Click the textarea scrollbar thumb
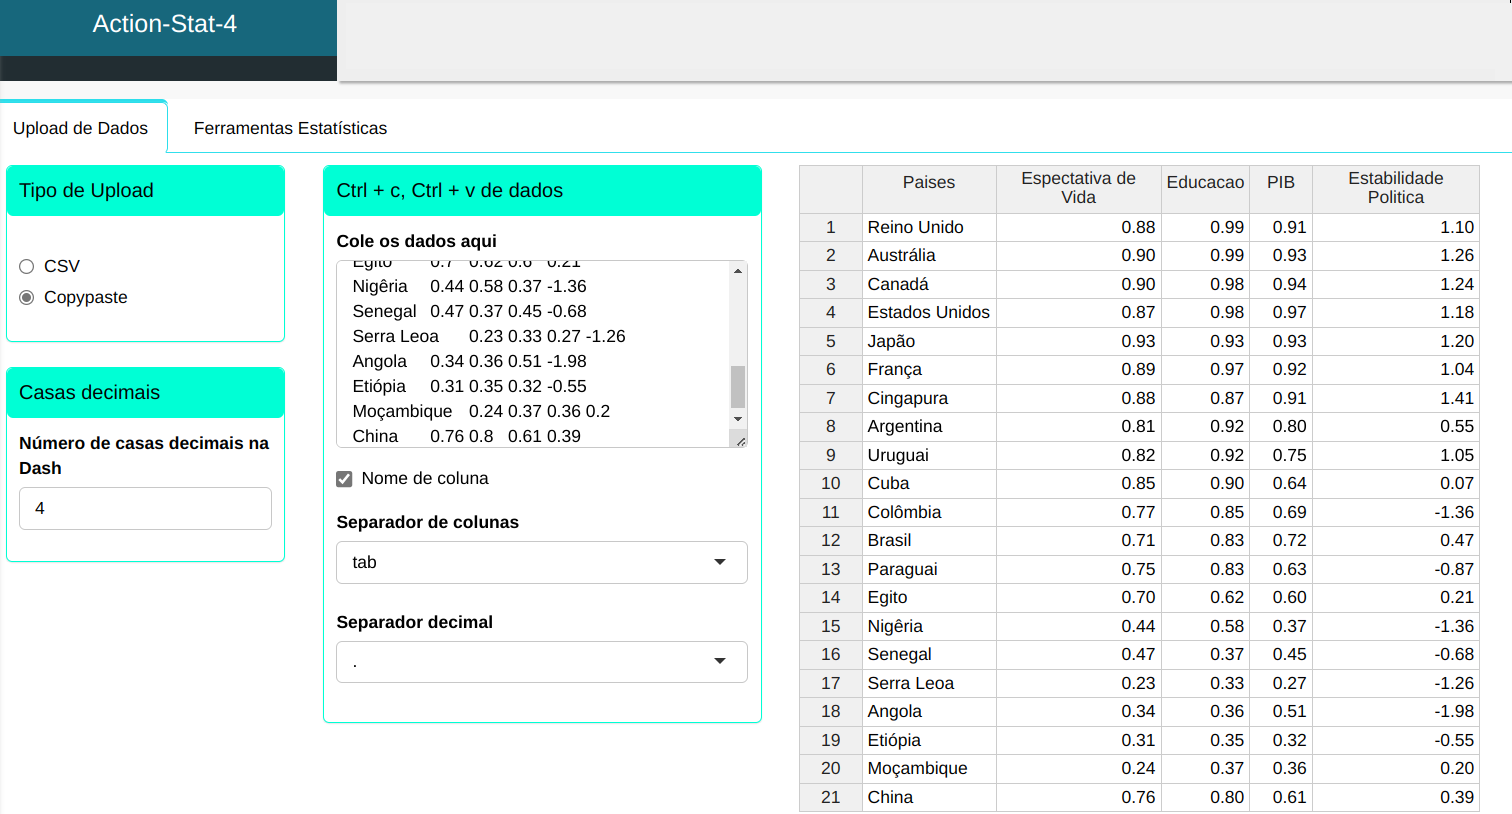 tap(738, 386)
